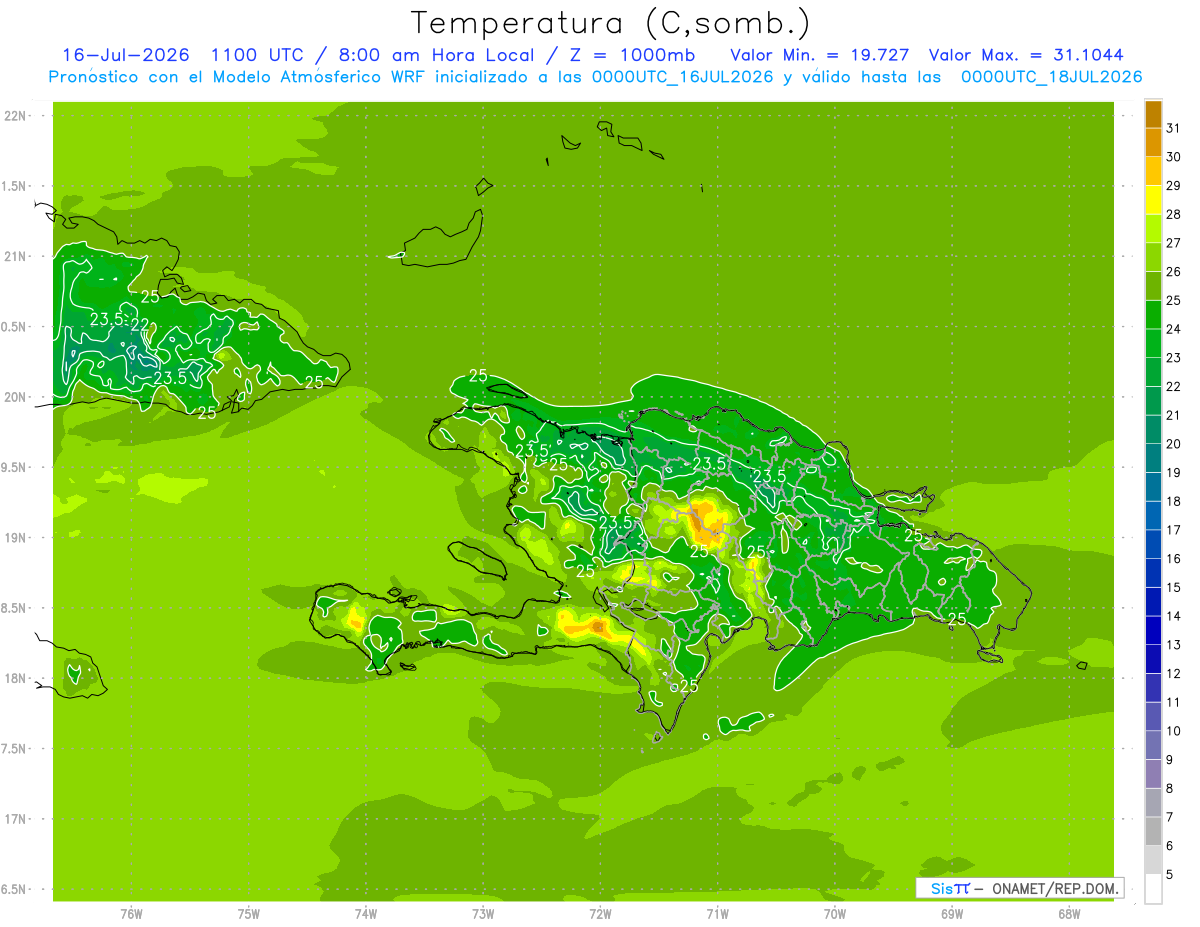Click the "5" colorbar legend label
The width and height of the screenshot is (1200, 927).
point(1170,875)
